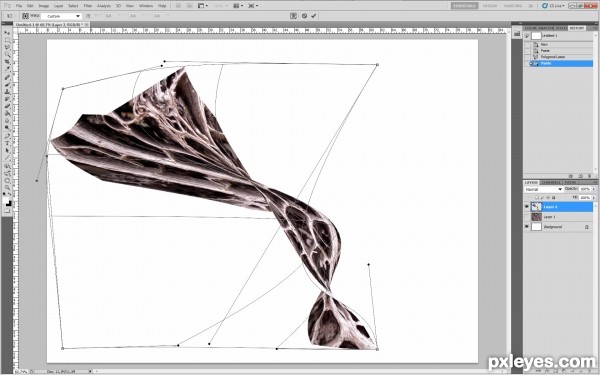Select the Eraser tool
Screen dimensions: 600x375
point(8,106)
